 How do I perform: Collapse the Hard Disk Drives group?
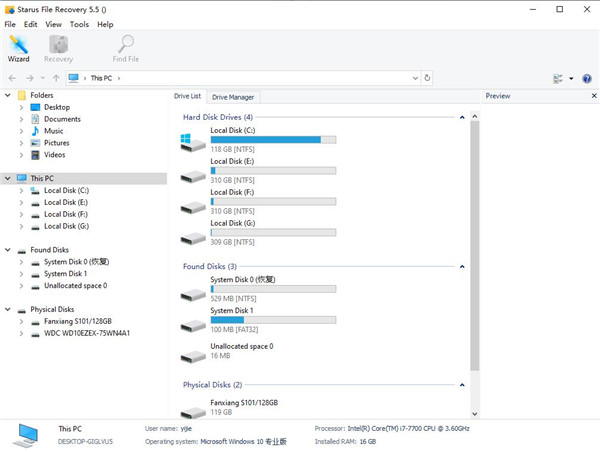(x=462, y=118)
